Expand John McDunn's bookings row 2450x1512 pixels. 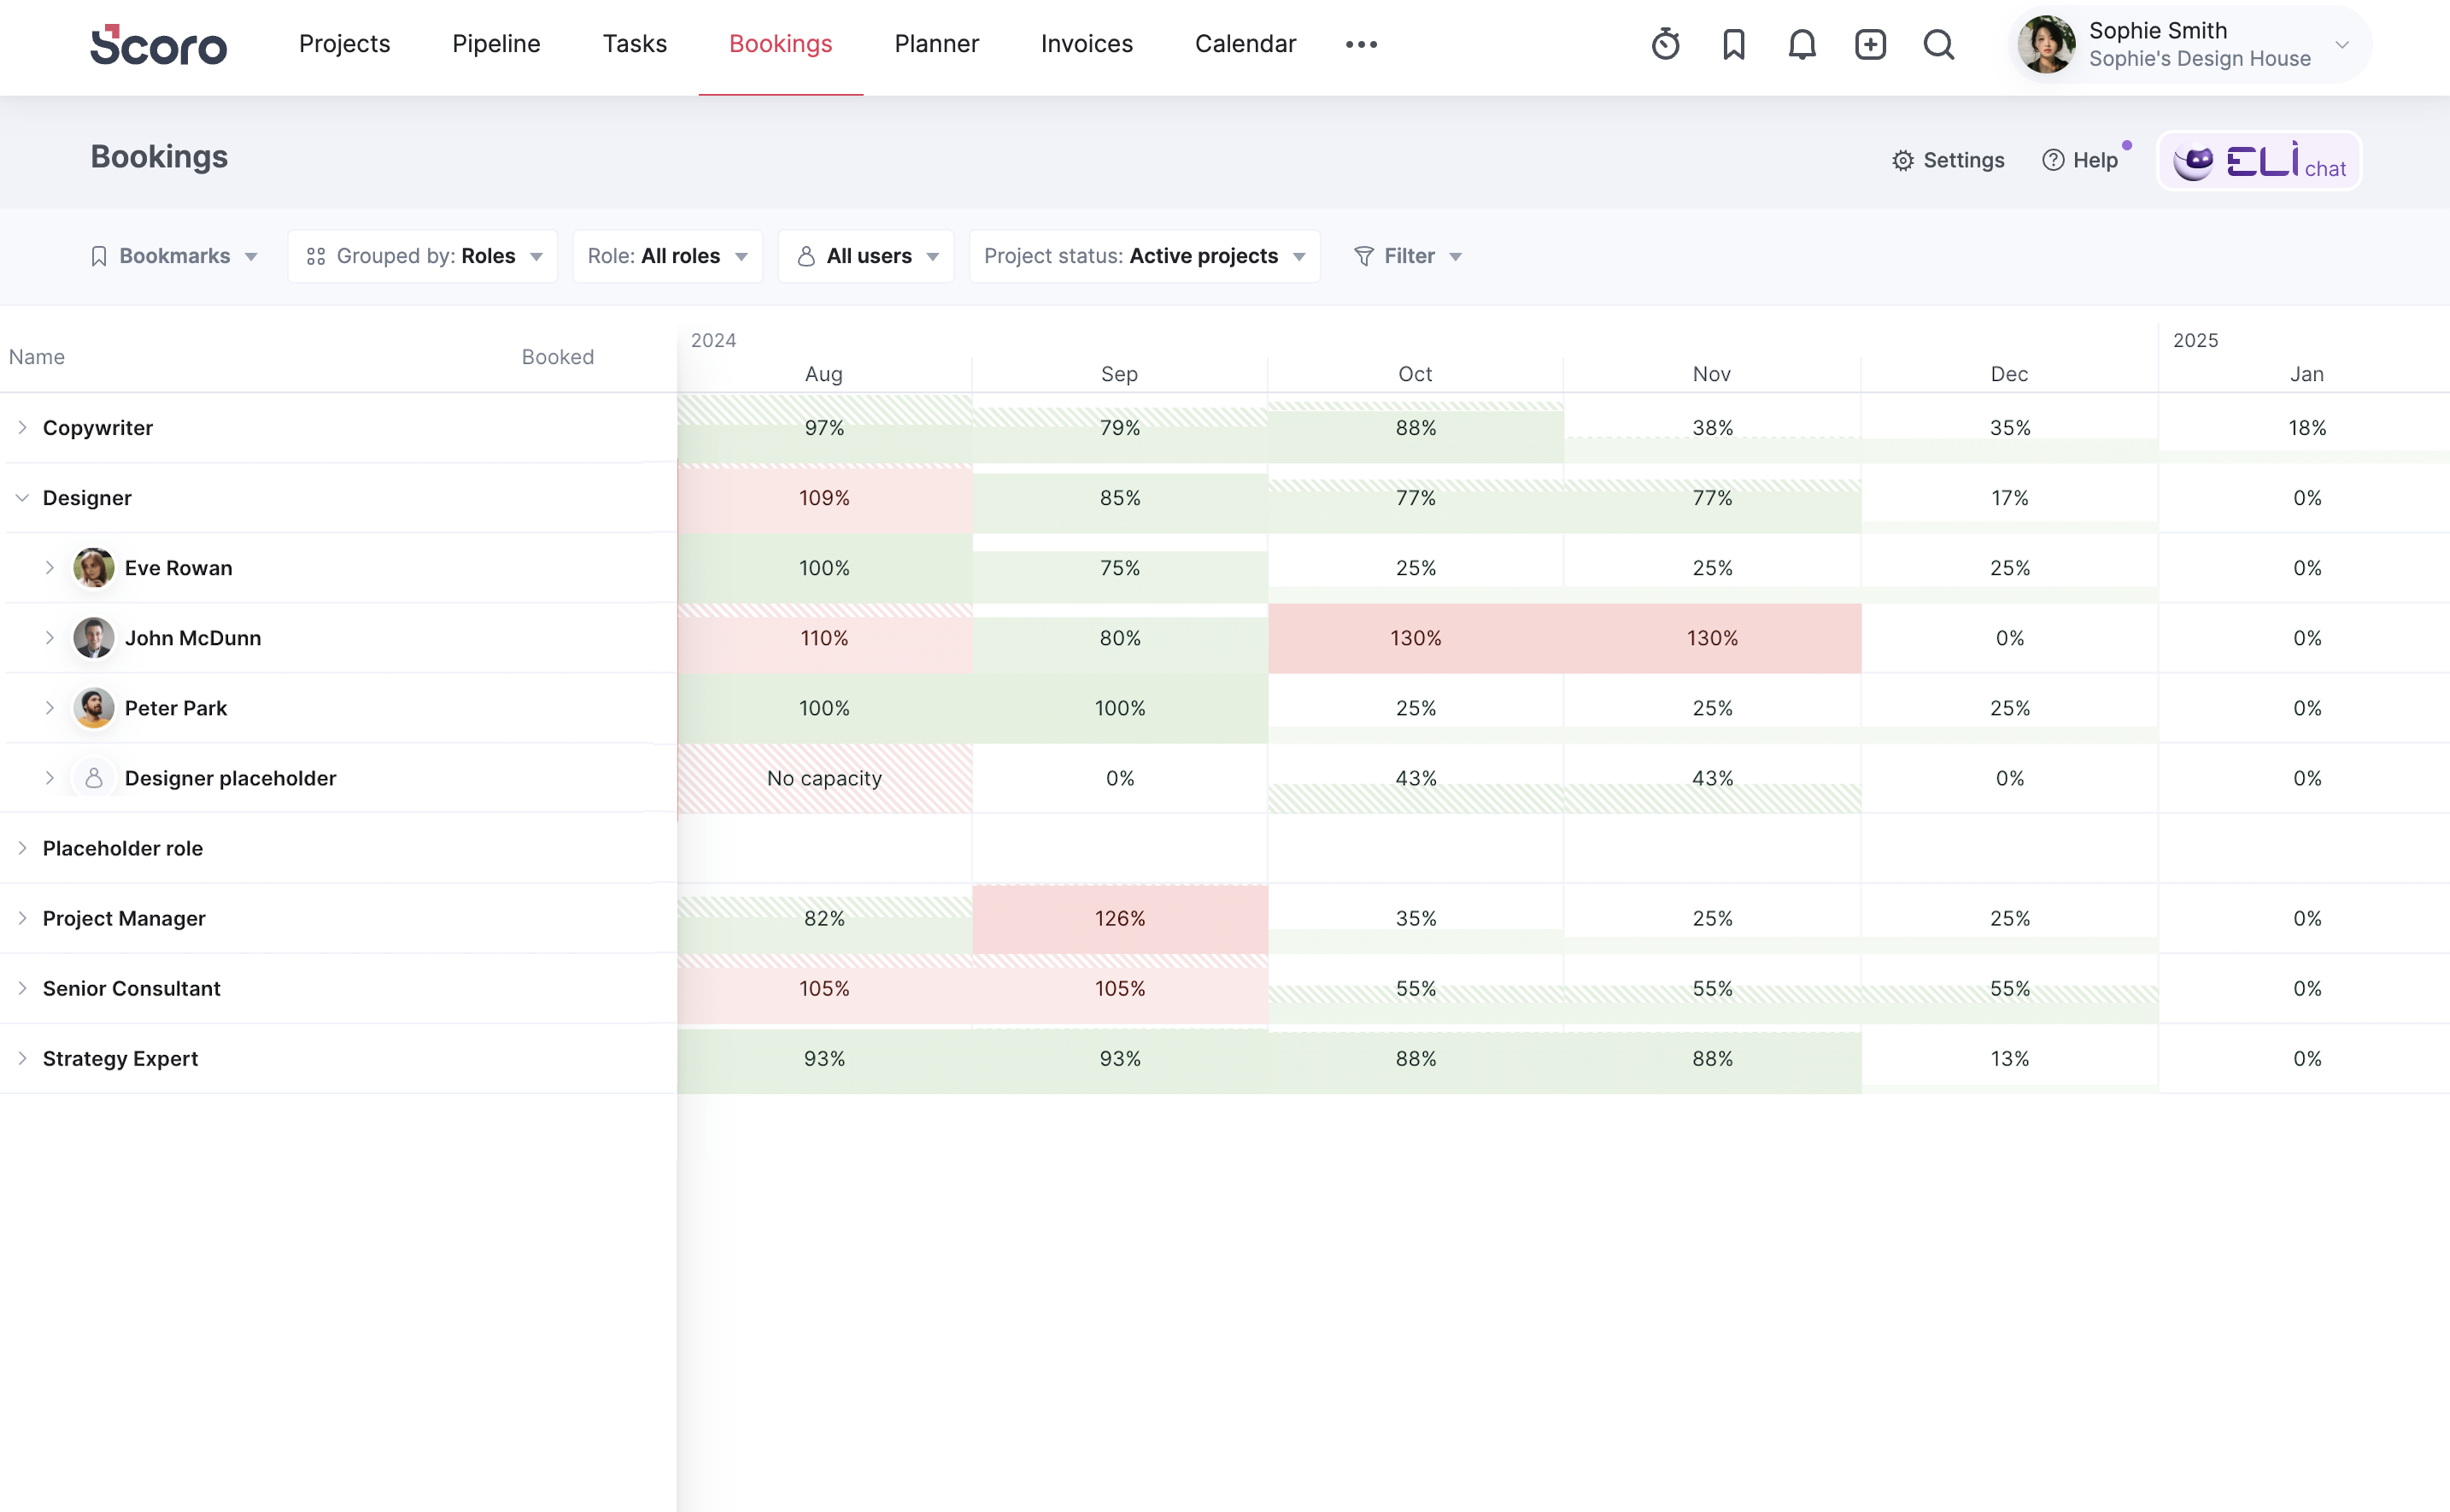[49, 638]
